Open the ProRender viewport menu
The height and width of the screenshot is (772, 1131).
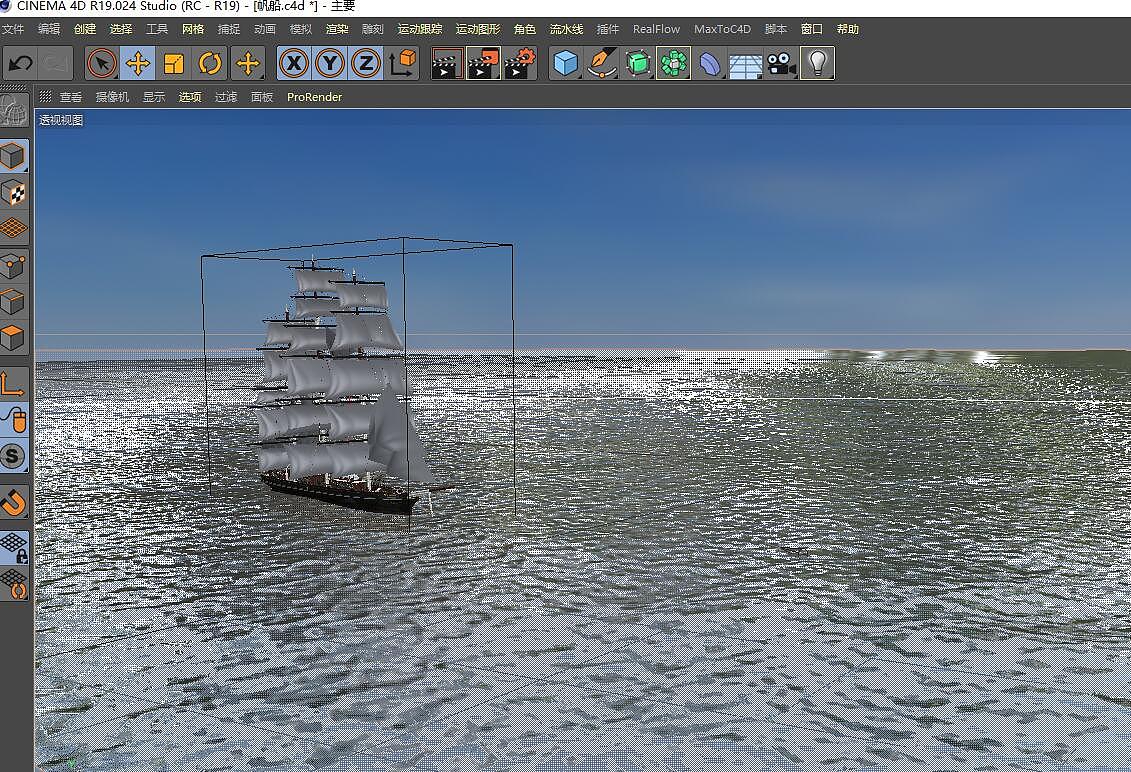[x=314, y=97]
